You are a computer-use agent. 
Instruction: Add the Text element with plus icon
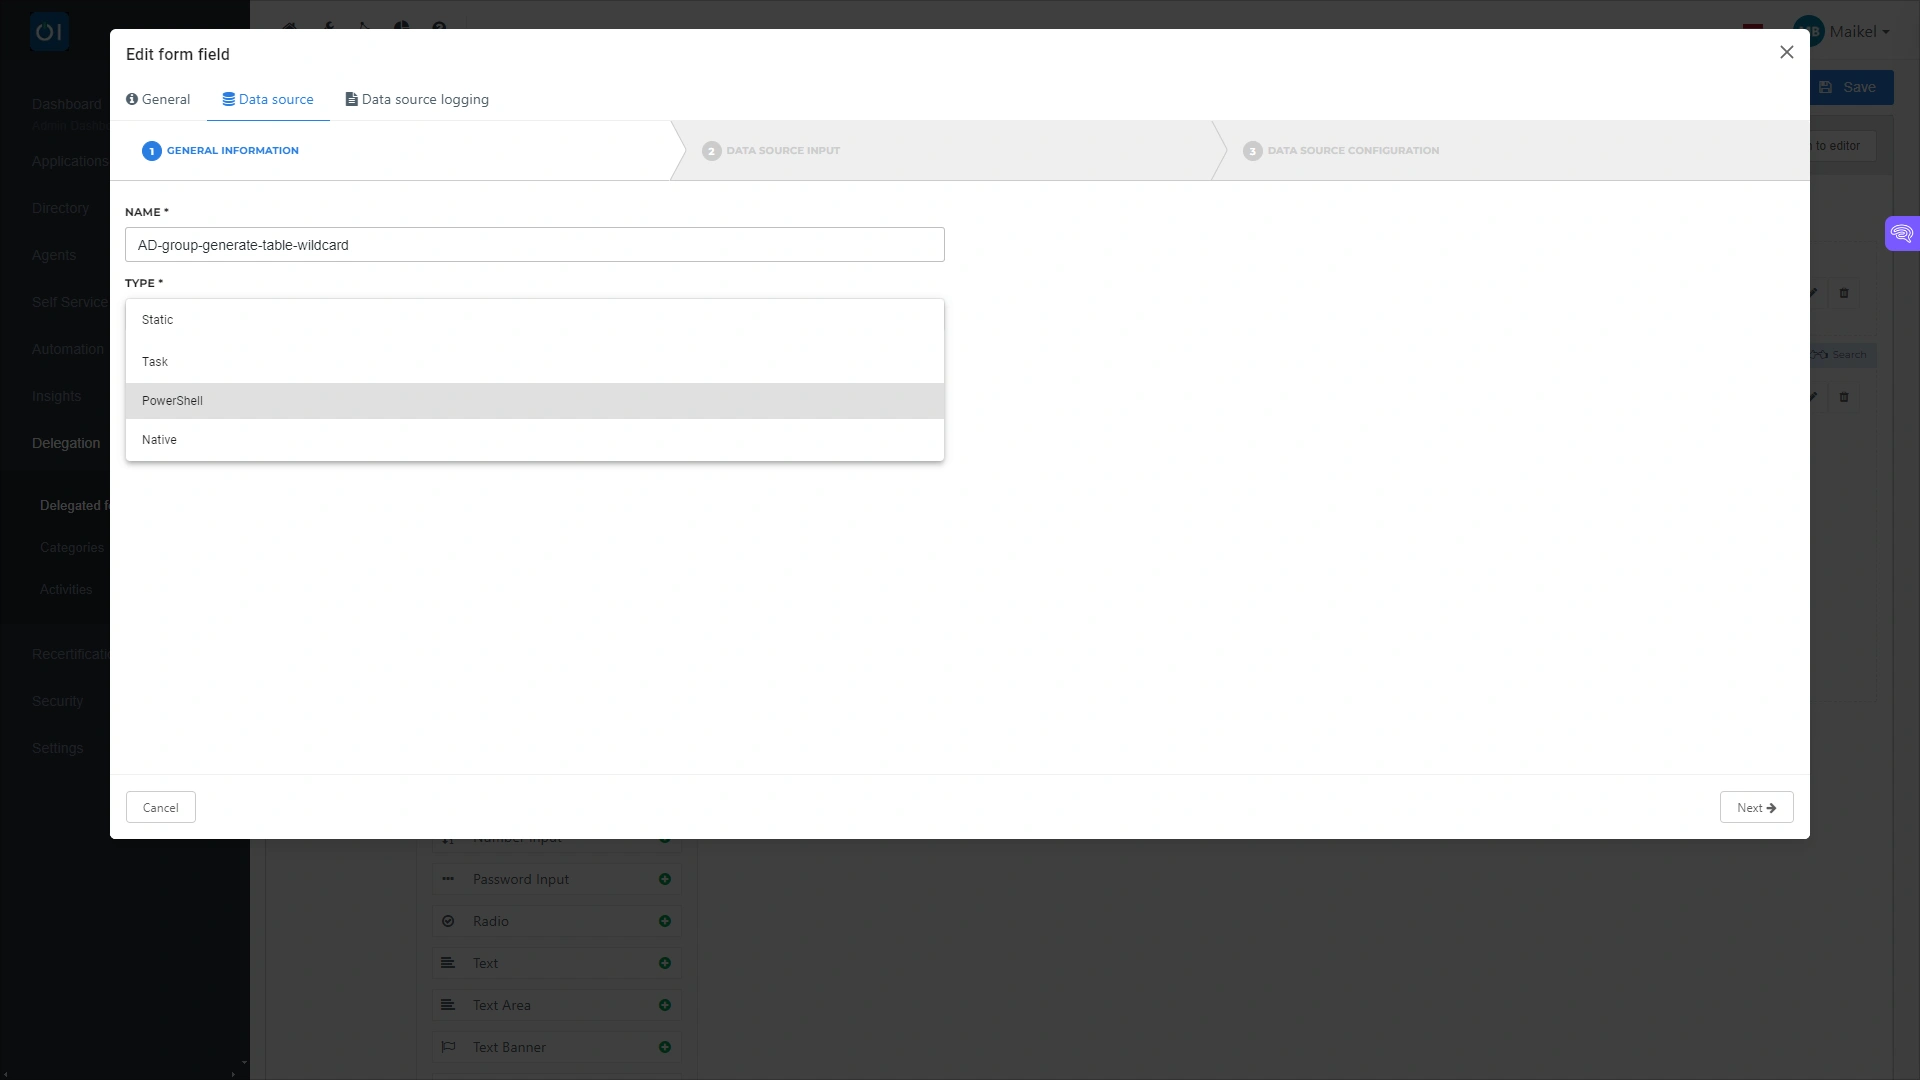[x=665, y=963]
